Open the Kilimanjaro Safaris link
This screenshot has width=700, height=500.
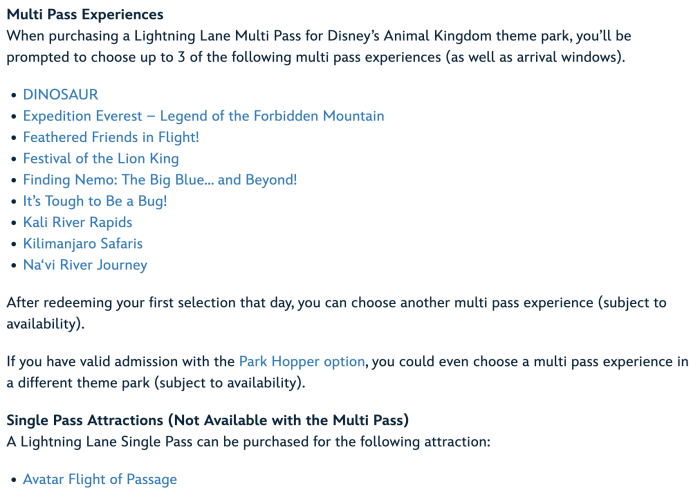point(83,243)
